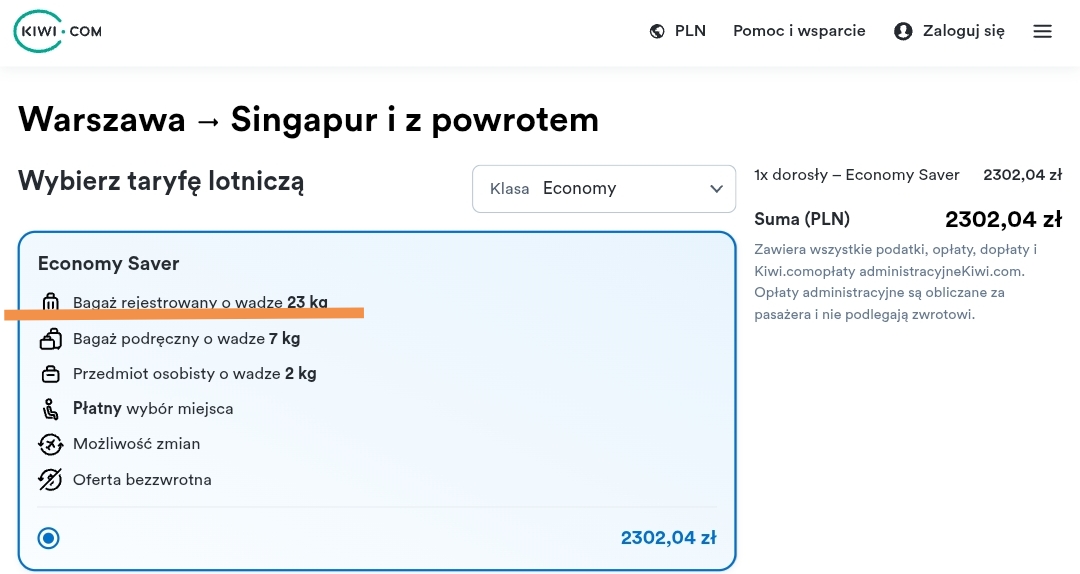Click the non-refundable offer icon
The image size is (1080, 574).
[x=50, y=480]
